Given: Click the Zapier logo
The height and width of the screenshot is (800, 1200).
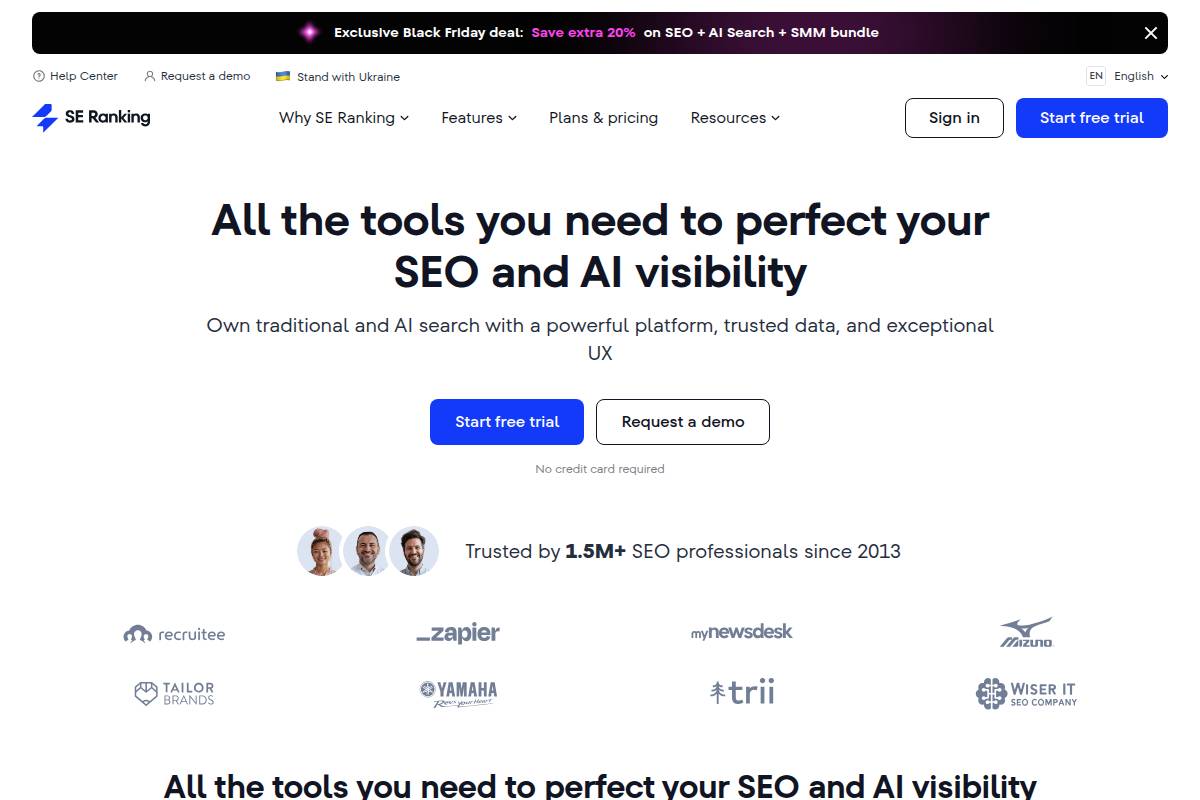Looking at the screenshot, I should click(x=458, y=633).
